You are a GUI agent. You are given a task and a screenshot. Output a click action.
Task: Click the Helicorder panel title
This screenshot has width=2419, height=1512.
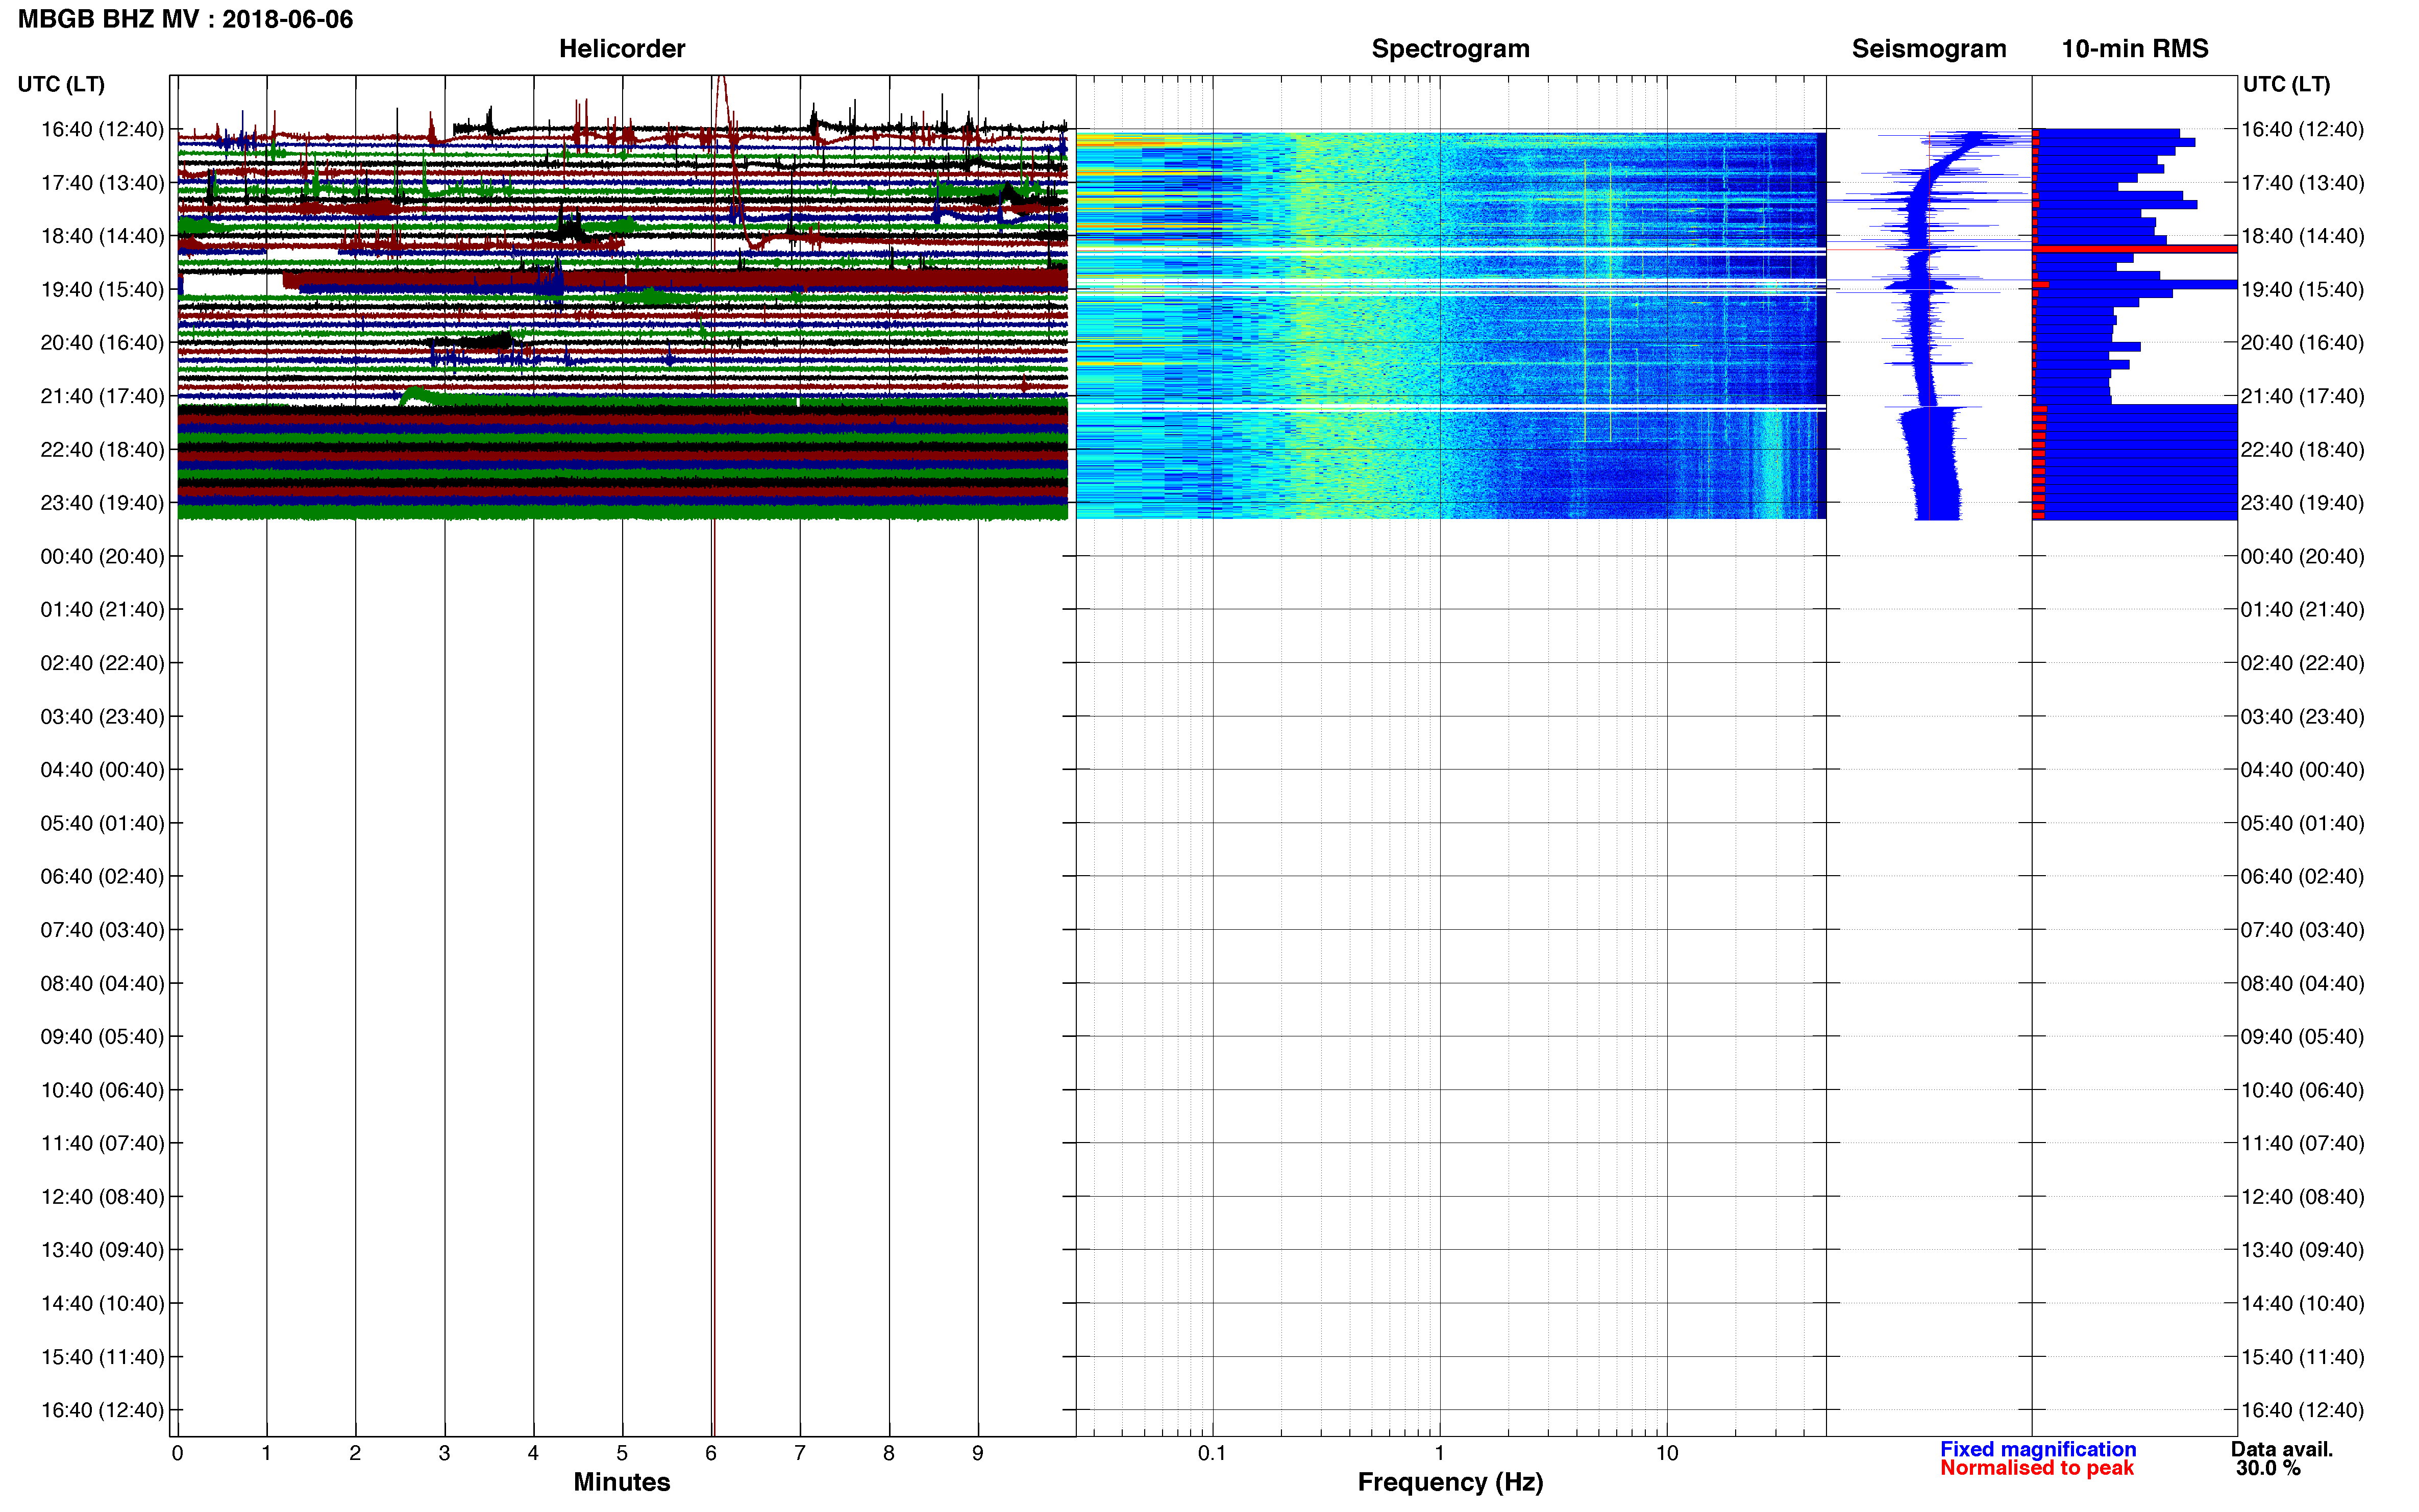[621, 49]
